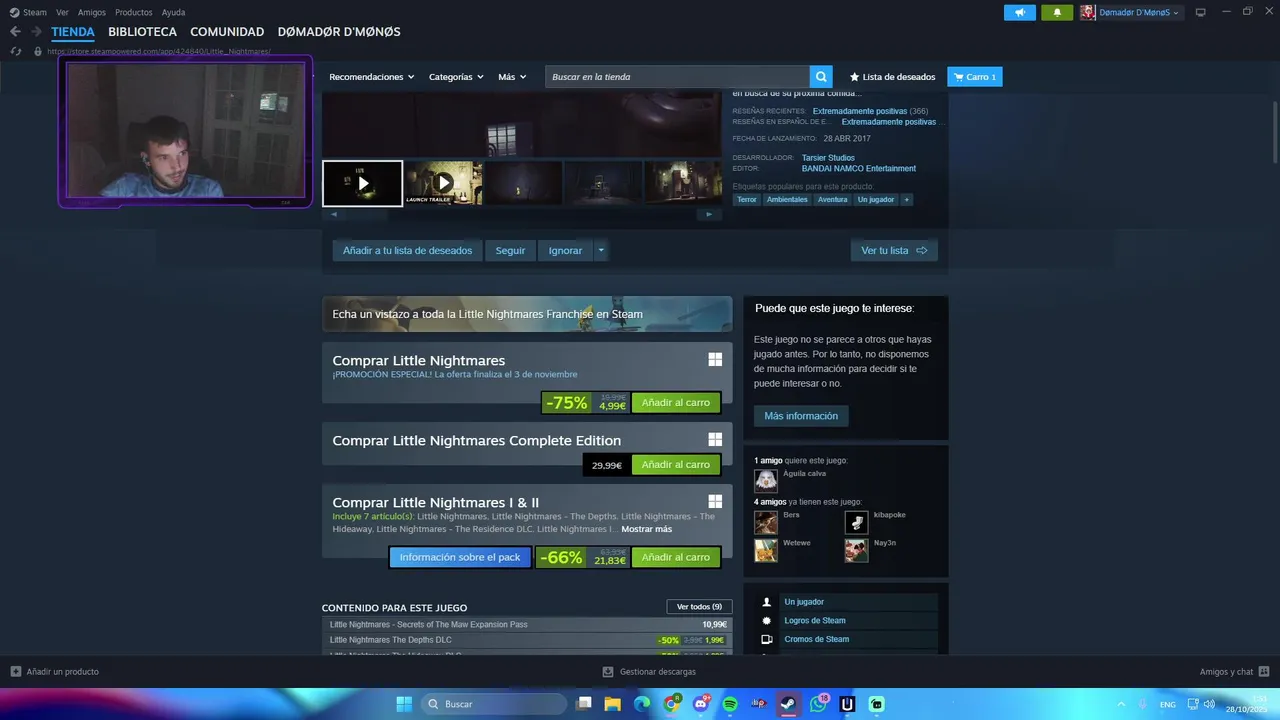Click kibapoke friend avatar
1280x720 pixels.
[x=856, y=523]
